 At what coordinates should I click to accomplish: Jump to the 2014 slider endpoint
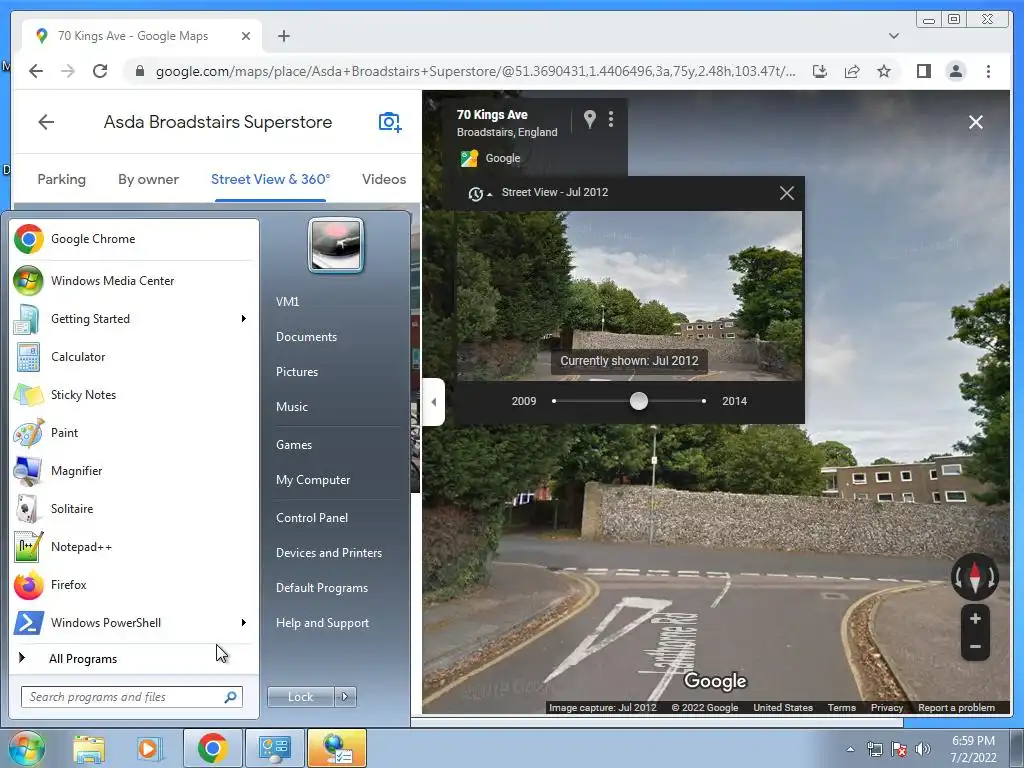tap(703, 401)
